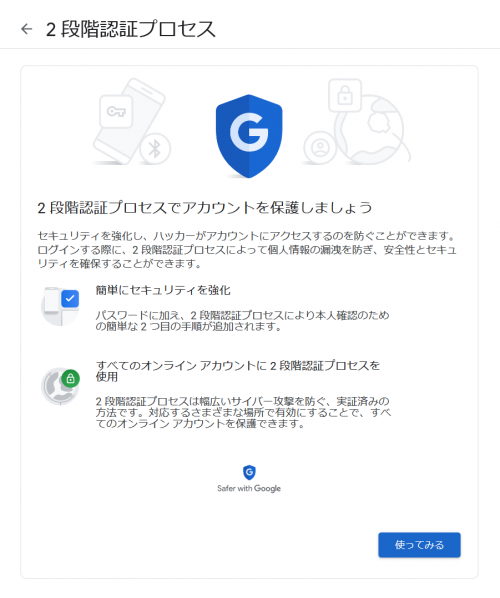
Task: Click the heading 2 段階認証プロセスでアカウントを保護しましょう
Action: [205, 208]
